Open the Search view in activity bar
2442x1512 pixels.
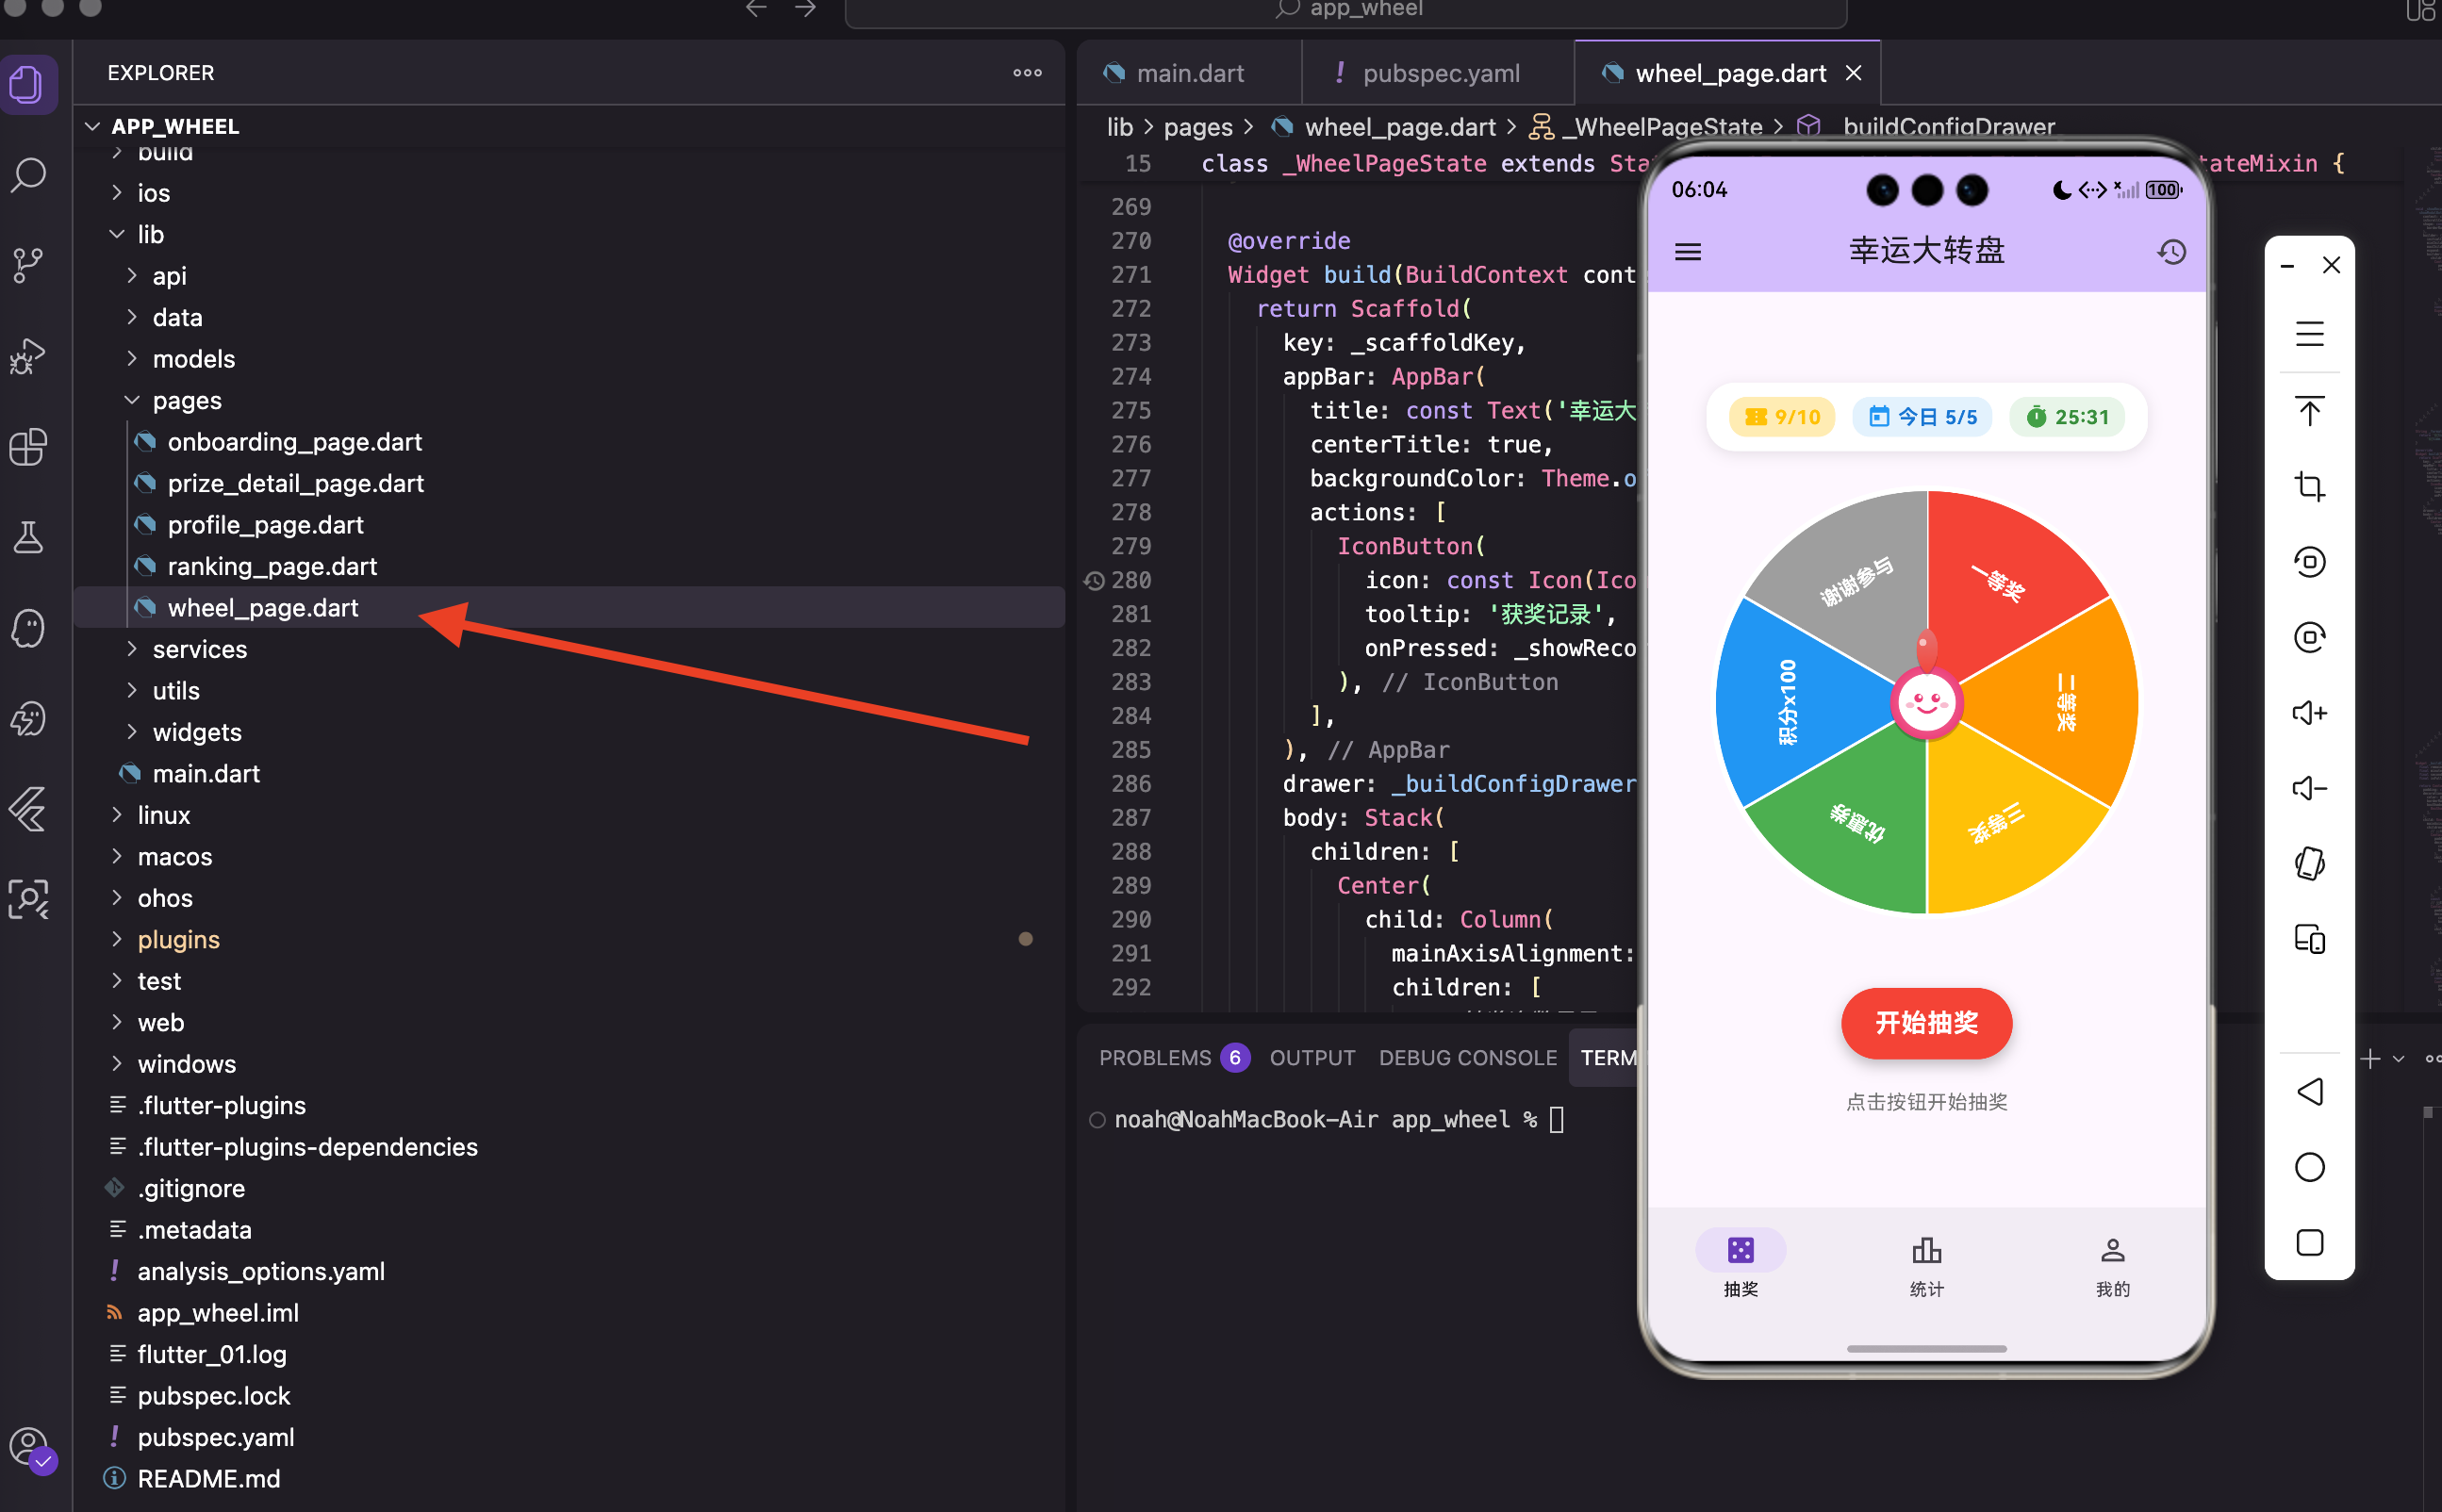tap(29, 175)
